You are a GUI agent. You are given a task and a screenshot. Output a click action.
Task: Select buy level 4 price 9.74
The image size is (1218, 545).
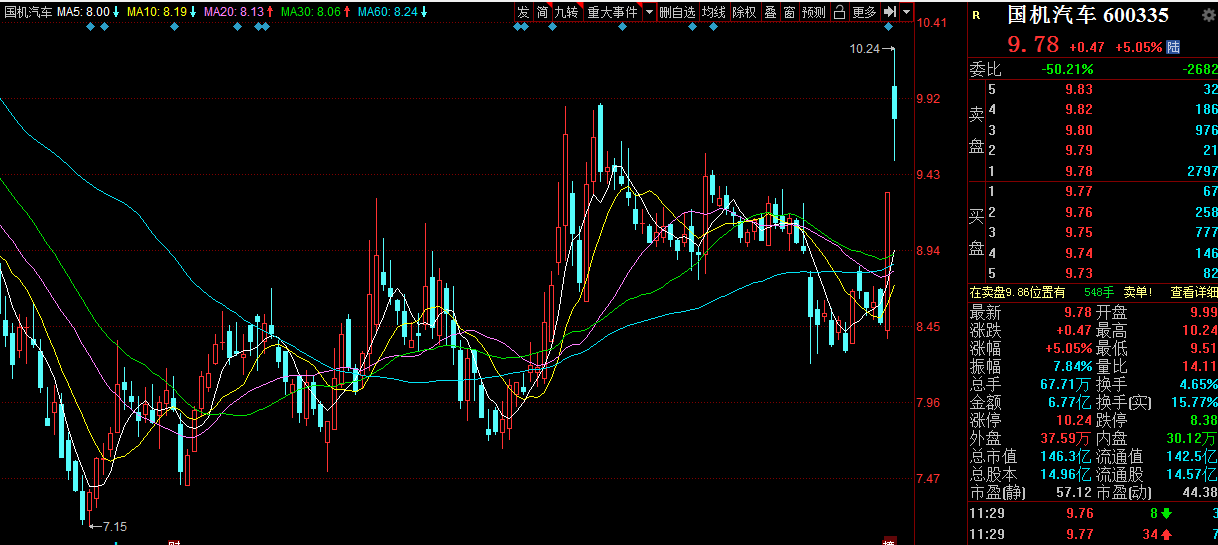tap(1079, 253)
